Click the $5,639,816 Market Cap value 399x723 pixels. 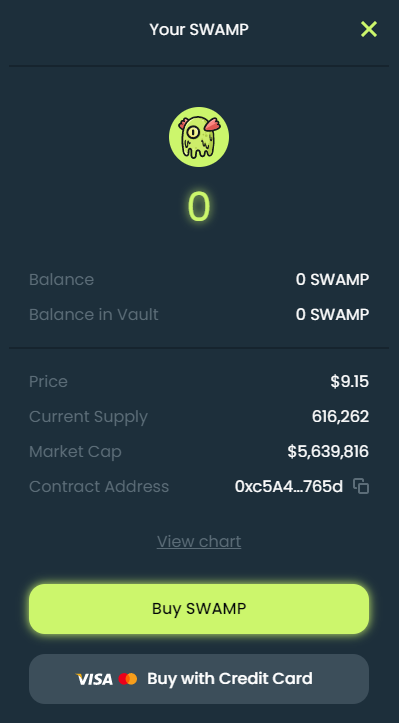(328, 451)
